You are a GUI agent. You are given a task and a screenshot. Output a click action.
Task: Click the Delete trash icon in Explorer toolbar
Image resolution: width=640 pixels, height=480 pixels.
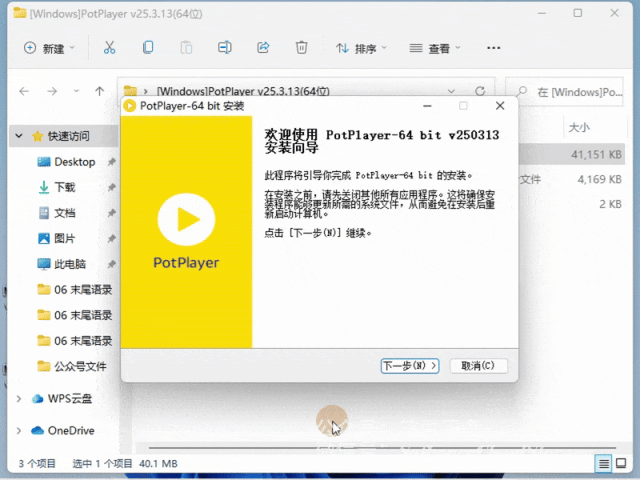pyautogui.click(x=301, y=48)
